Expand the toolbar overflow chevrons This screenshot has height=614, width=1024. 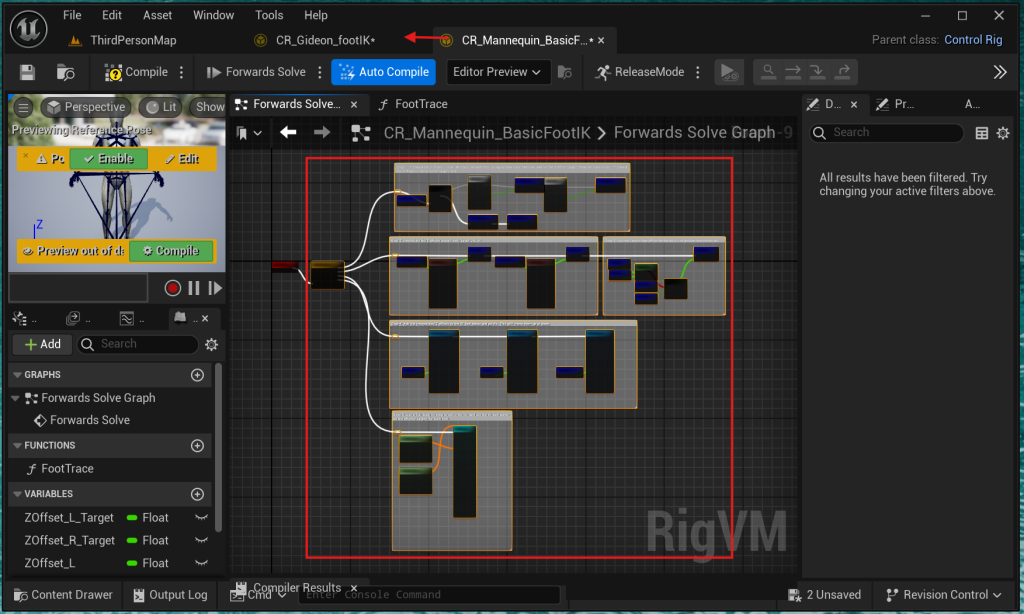1000,72
